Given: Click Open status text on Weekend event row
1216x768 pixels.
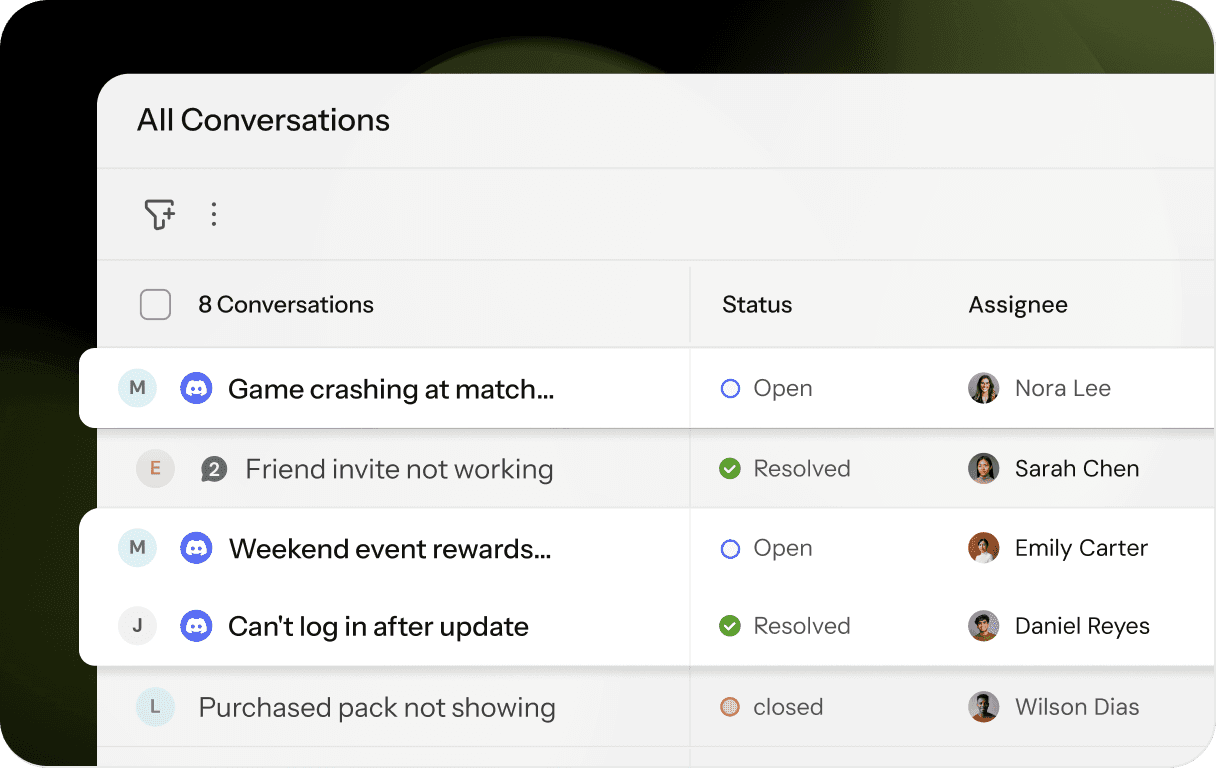Looking at the screenshot, I should coord(783,548).
